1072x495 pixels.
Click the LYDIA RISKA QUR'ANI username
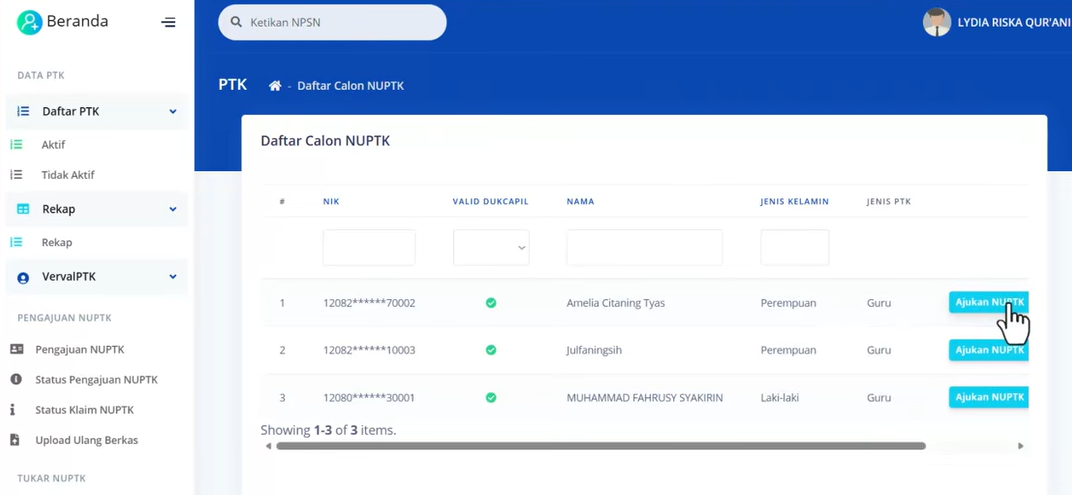[1015, 23]
